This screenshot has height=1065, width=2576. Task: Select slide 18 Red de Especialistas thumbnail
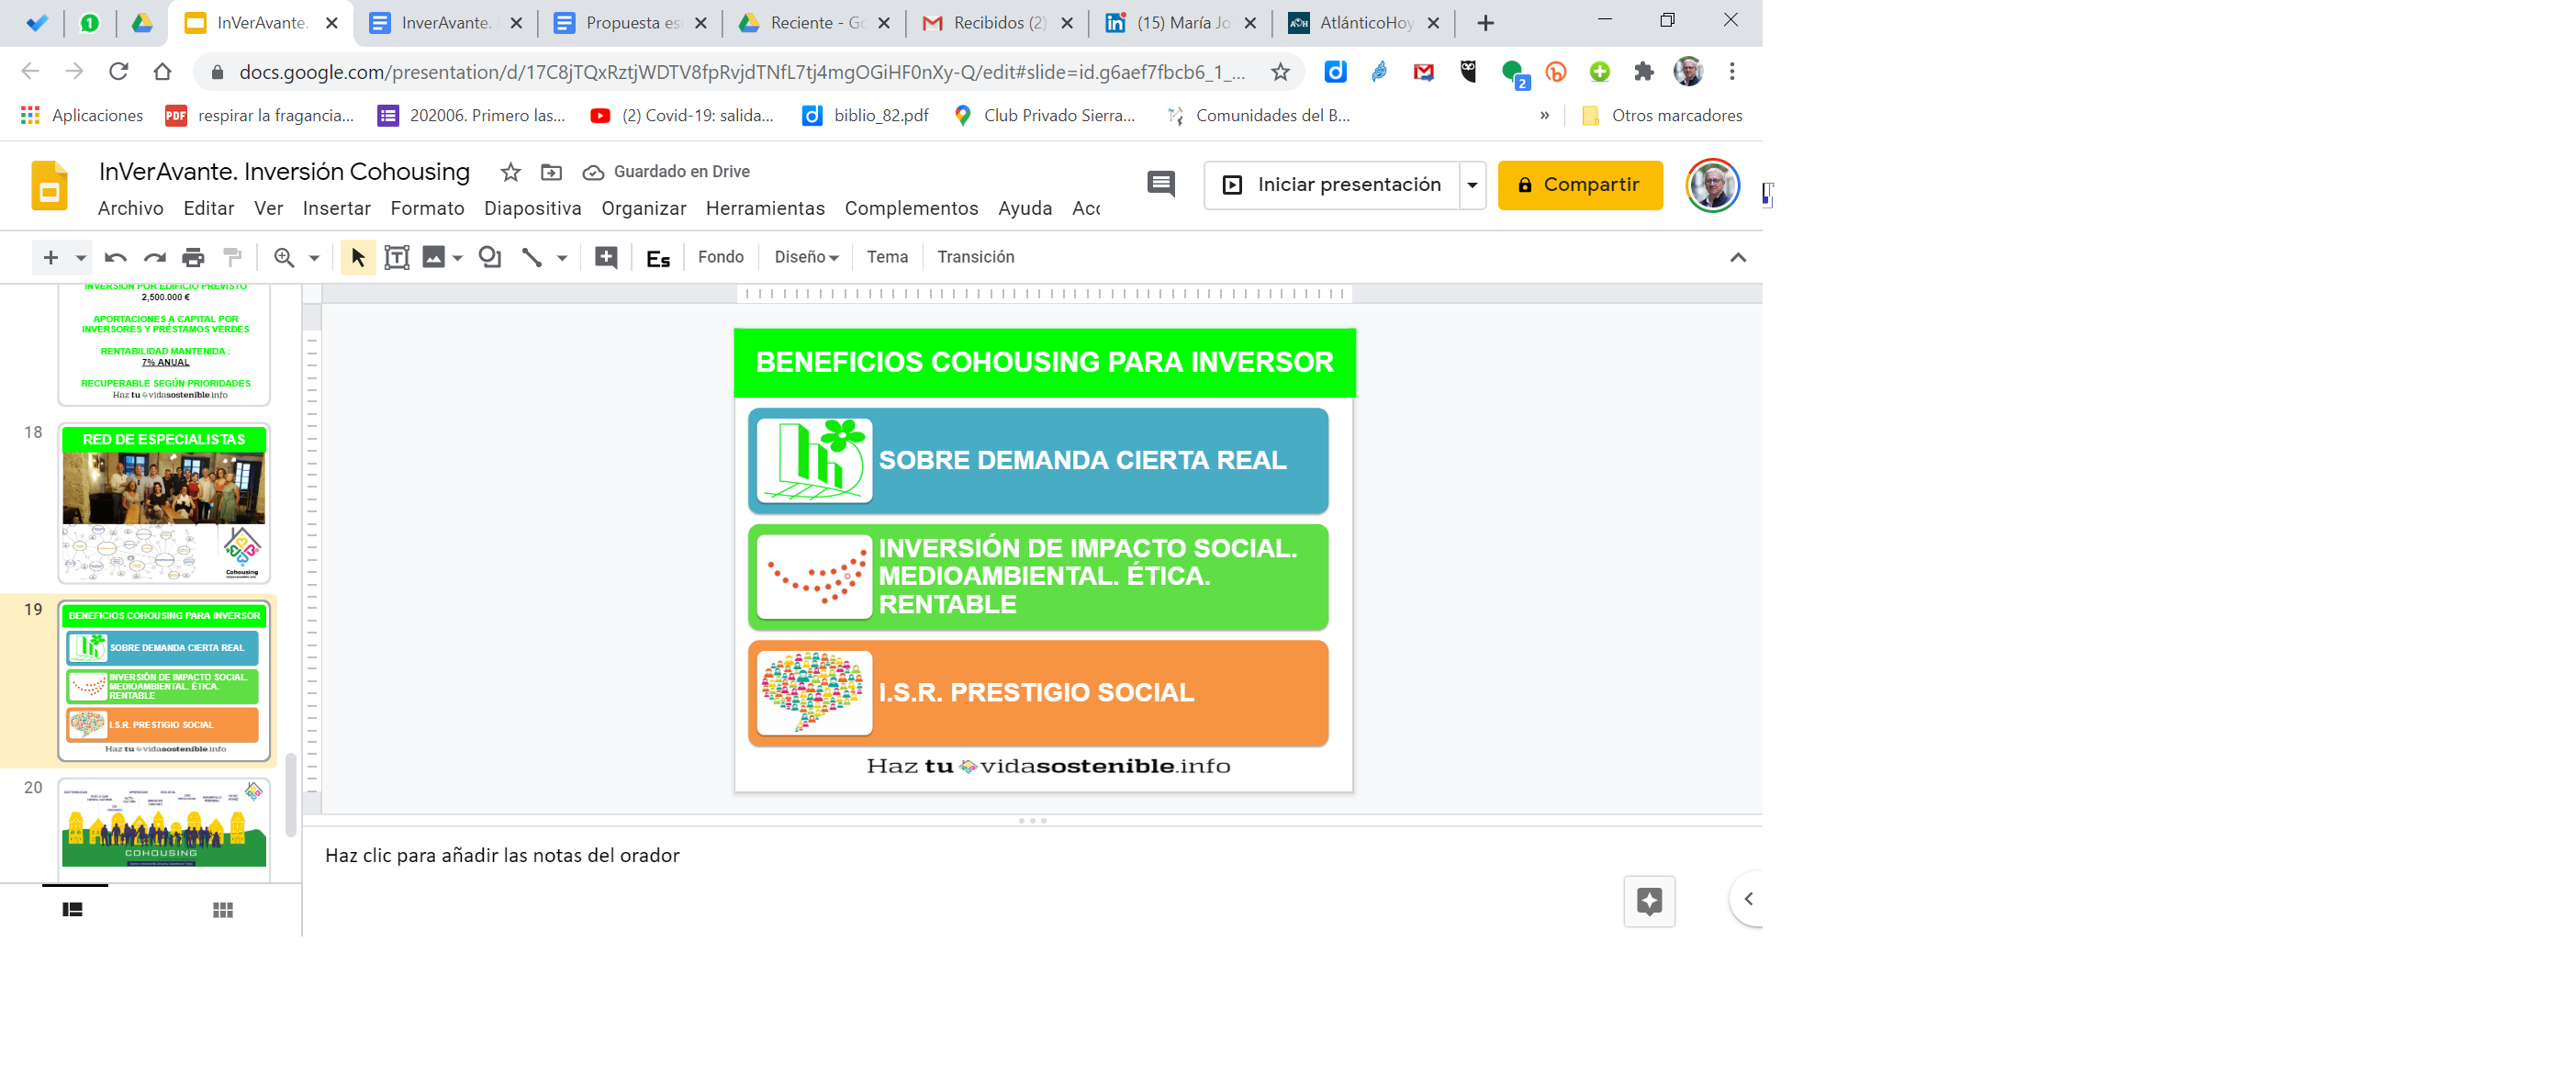(164, 503)
